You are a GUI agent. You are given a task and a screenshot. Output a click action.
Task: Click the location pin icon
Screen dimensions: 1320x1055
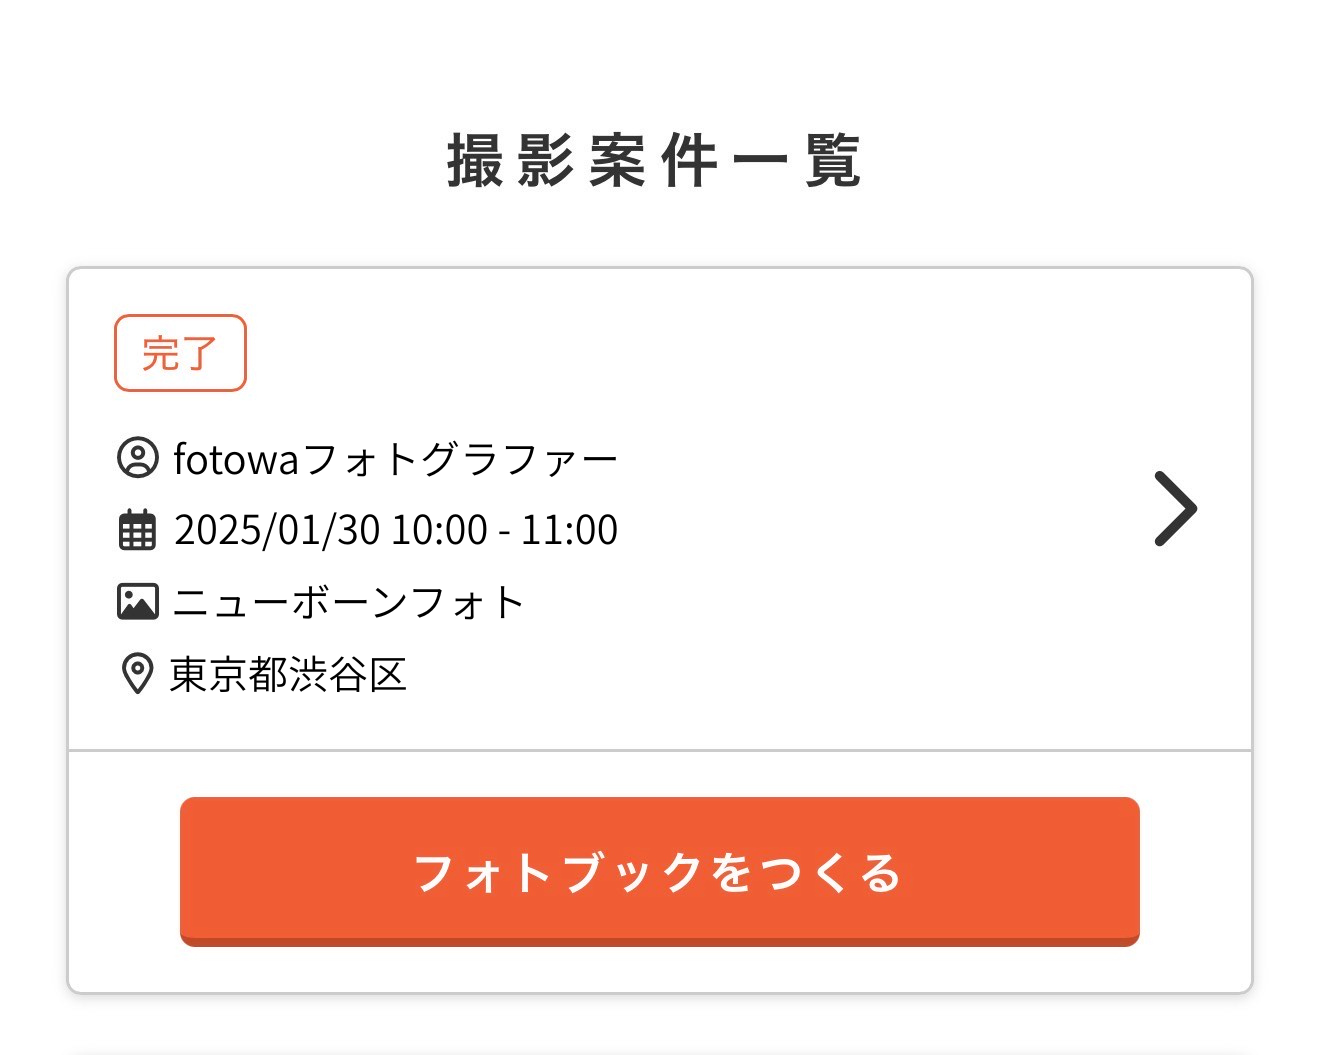137,674
